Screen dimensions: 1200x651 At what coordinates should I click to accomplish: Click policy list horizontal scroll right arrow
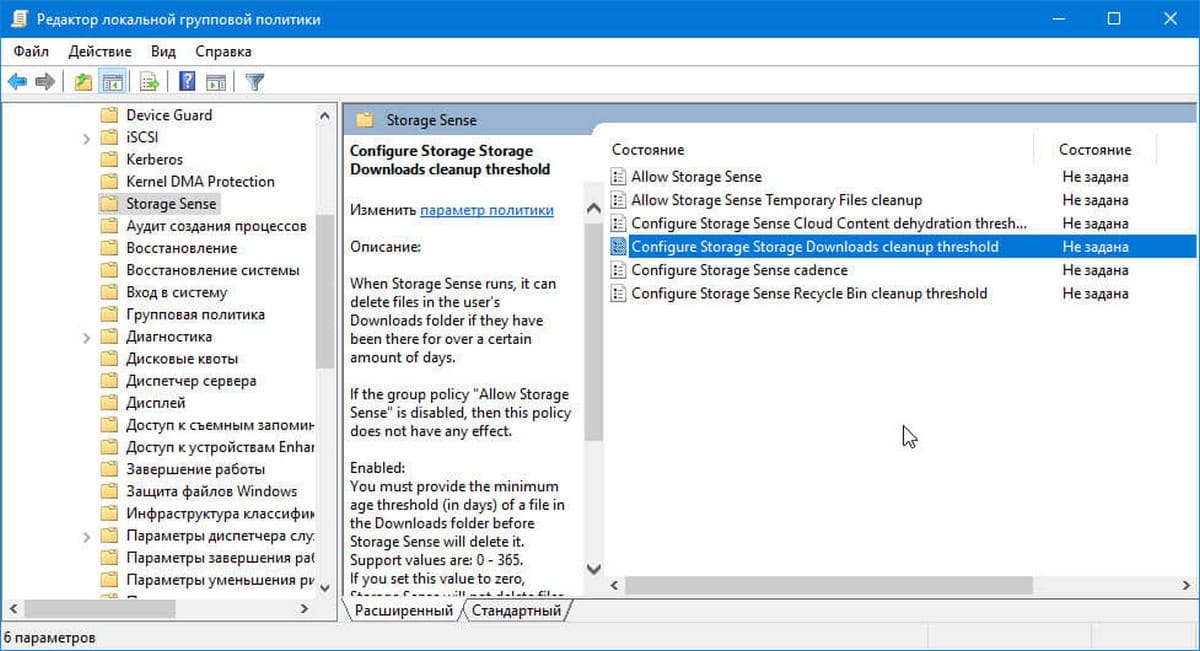(1186, 585)
